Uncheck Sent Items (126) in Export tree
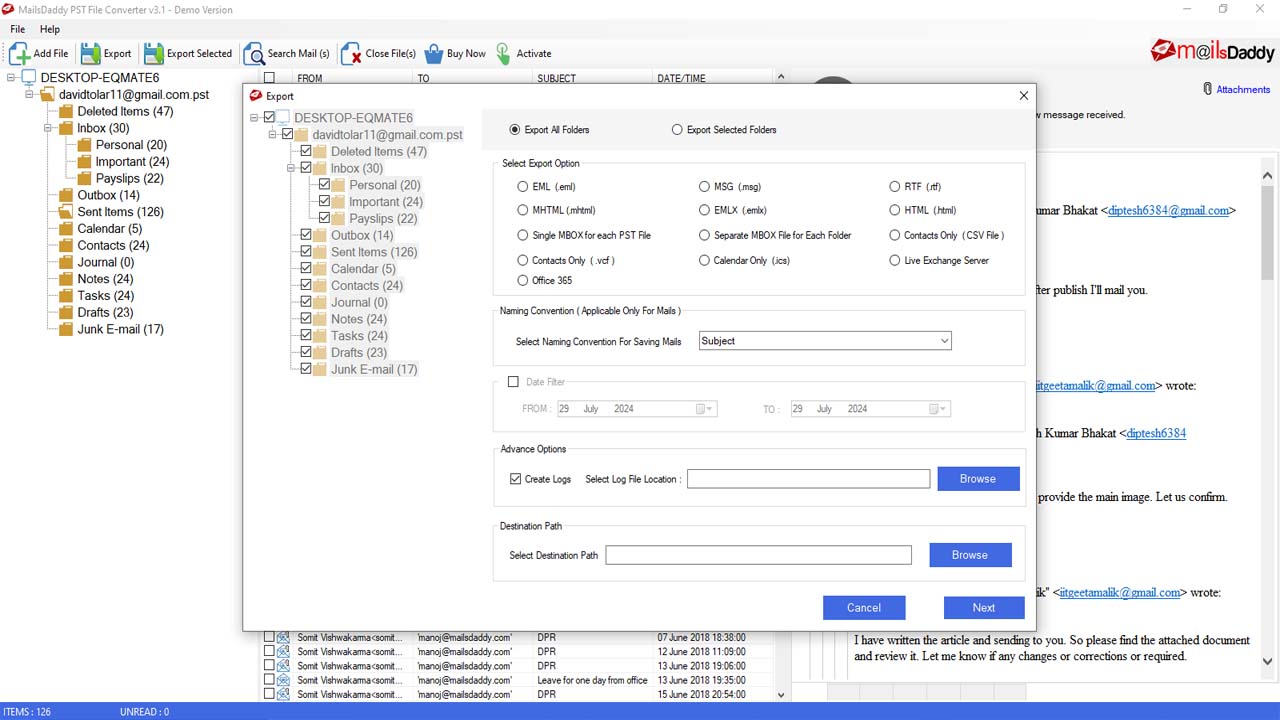 tap(306, 252)
